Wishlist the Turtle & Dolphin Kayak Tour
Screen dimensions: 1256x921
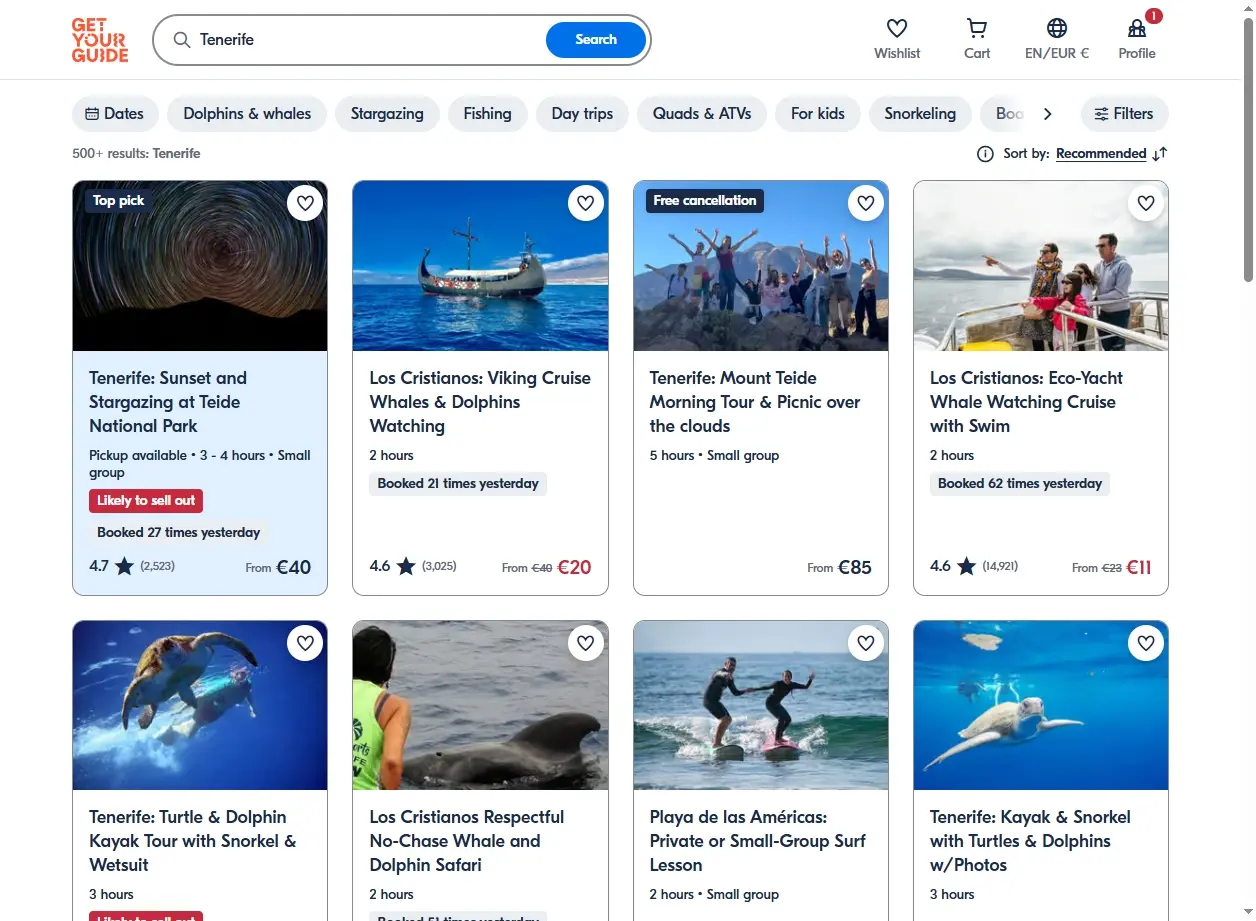305,643
